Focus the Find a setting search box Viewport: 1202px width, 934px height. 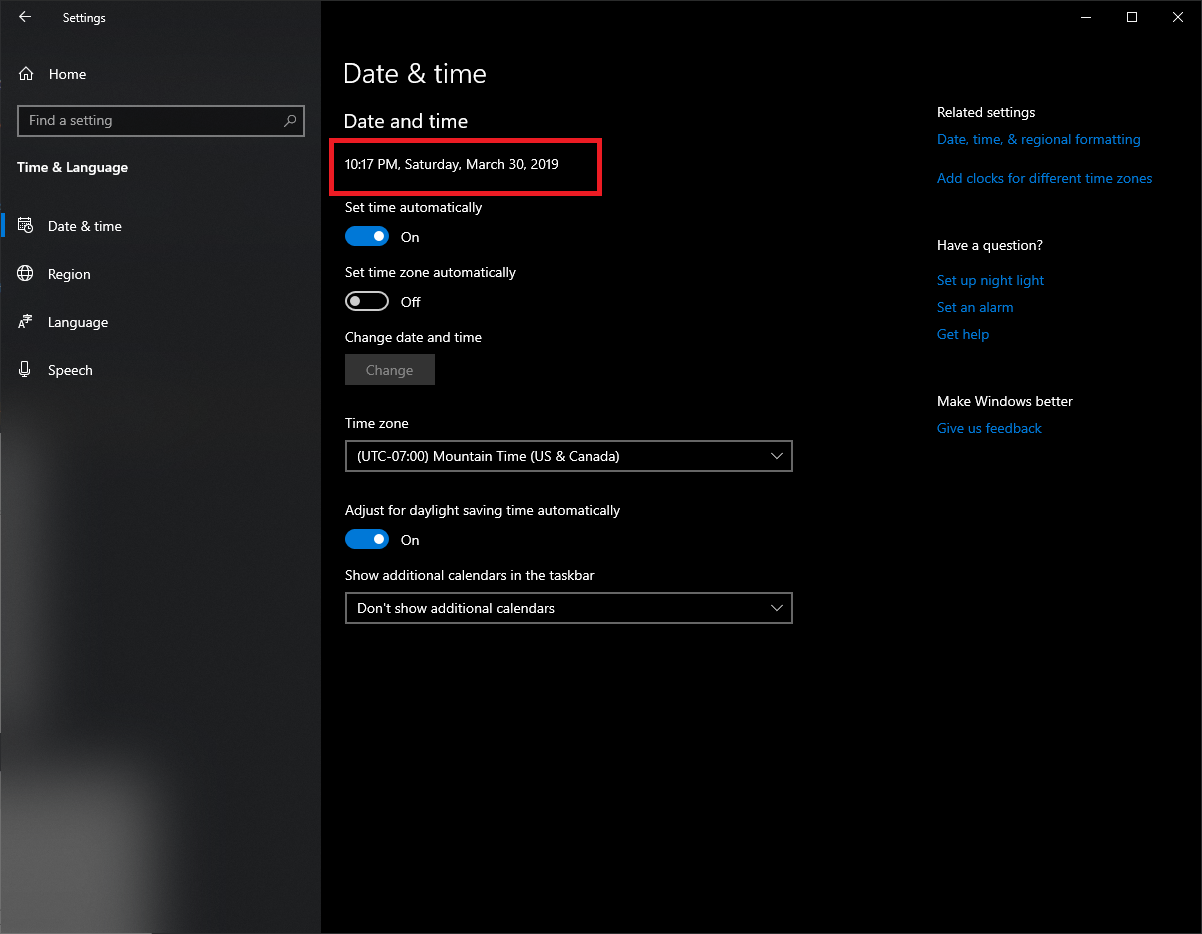coord(161,120)
